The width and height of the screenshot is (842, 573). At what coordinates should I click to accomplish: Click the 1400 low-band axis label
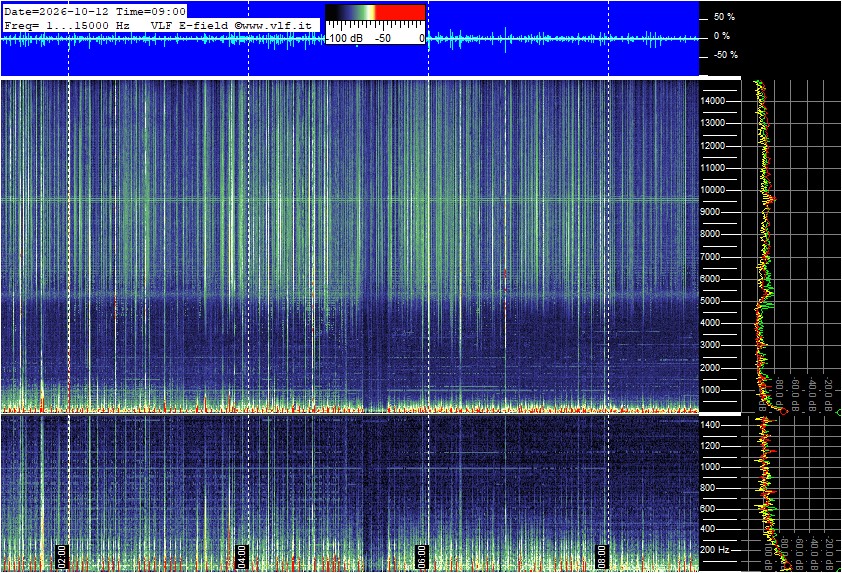[x=710, y=425]
